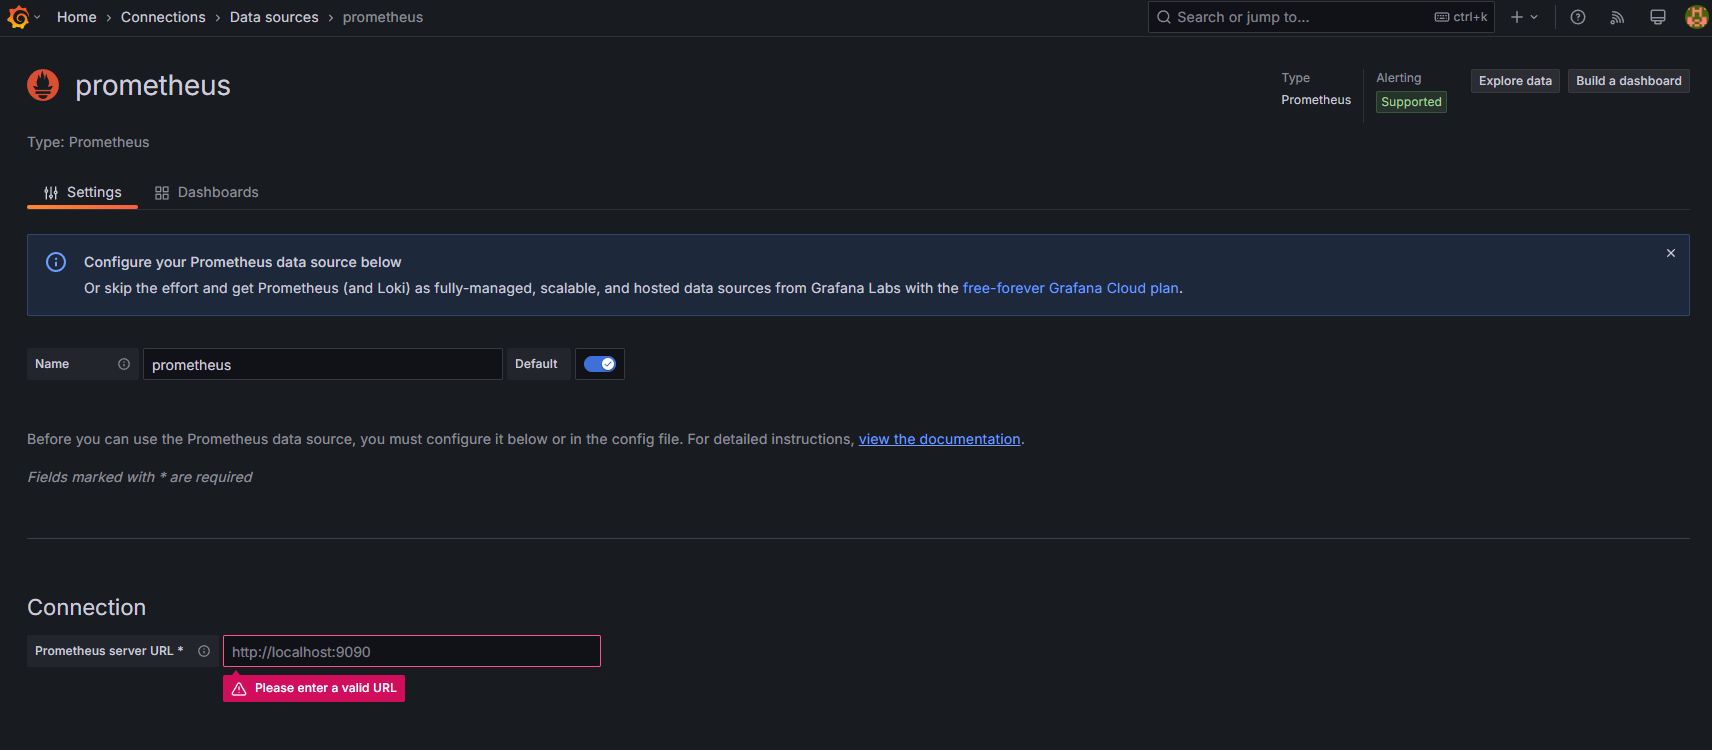The height and width of the screenshot is (750, 1712).
Task: Click the Grafana logo icon
Action: tap(18, 17)
